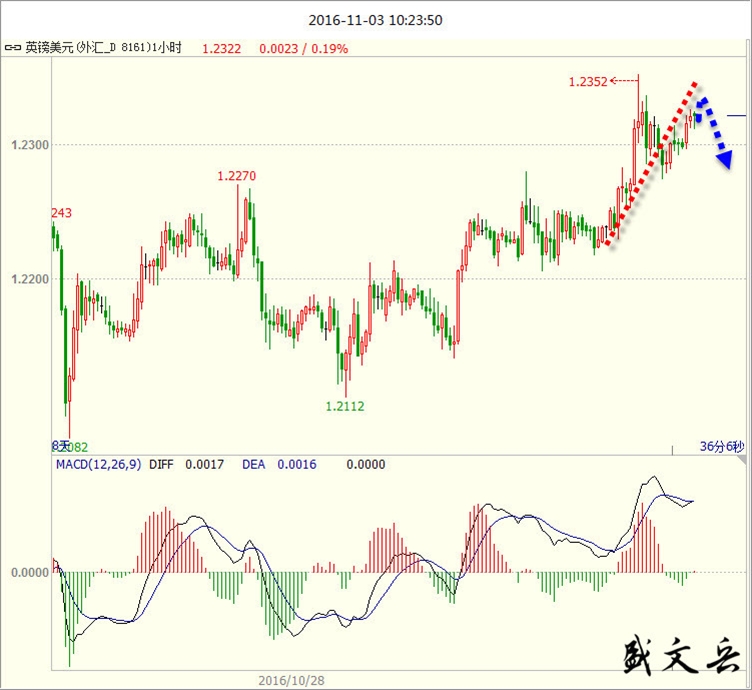Click the peak label 1.2270

[236, 176]
